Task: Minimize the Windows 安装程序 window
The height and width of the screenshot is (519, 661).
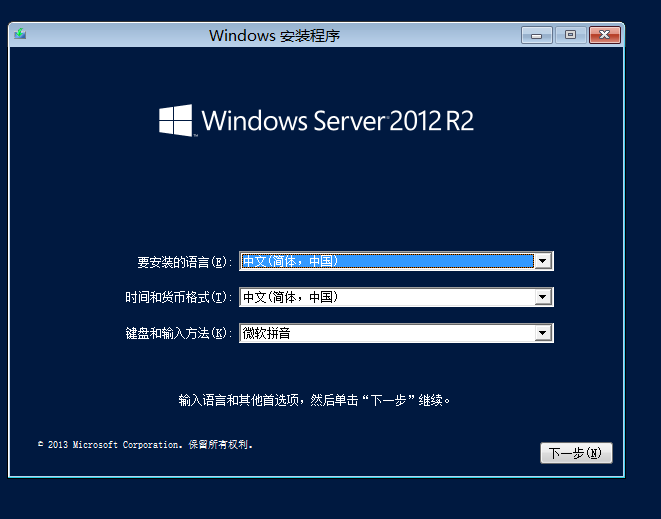Action: coord(537,35)
